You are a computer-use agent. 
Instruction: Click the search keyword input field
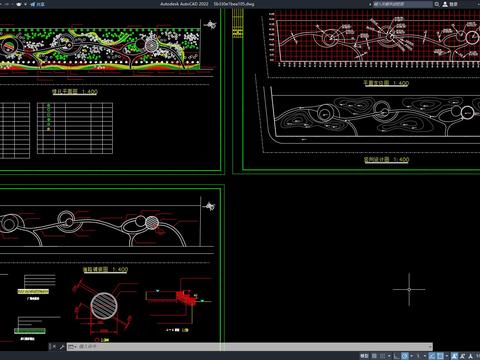click(x=402, y=4)
